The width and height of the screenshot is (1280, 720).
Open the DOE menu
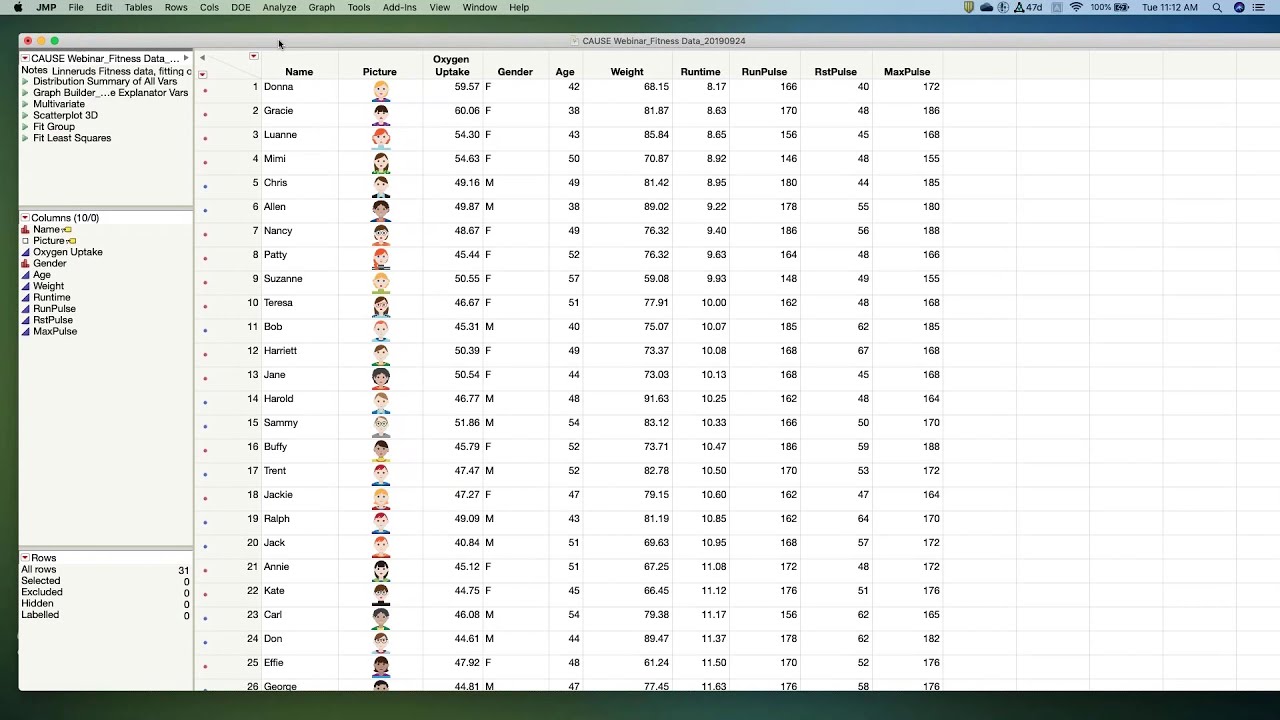[x=241, y=7]
